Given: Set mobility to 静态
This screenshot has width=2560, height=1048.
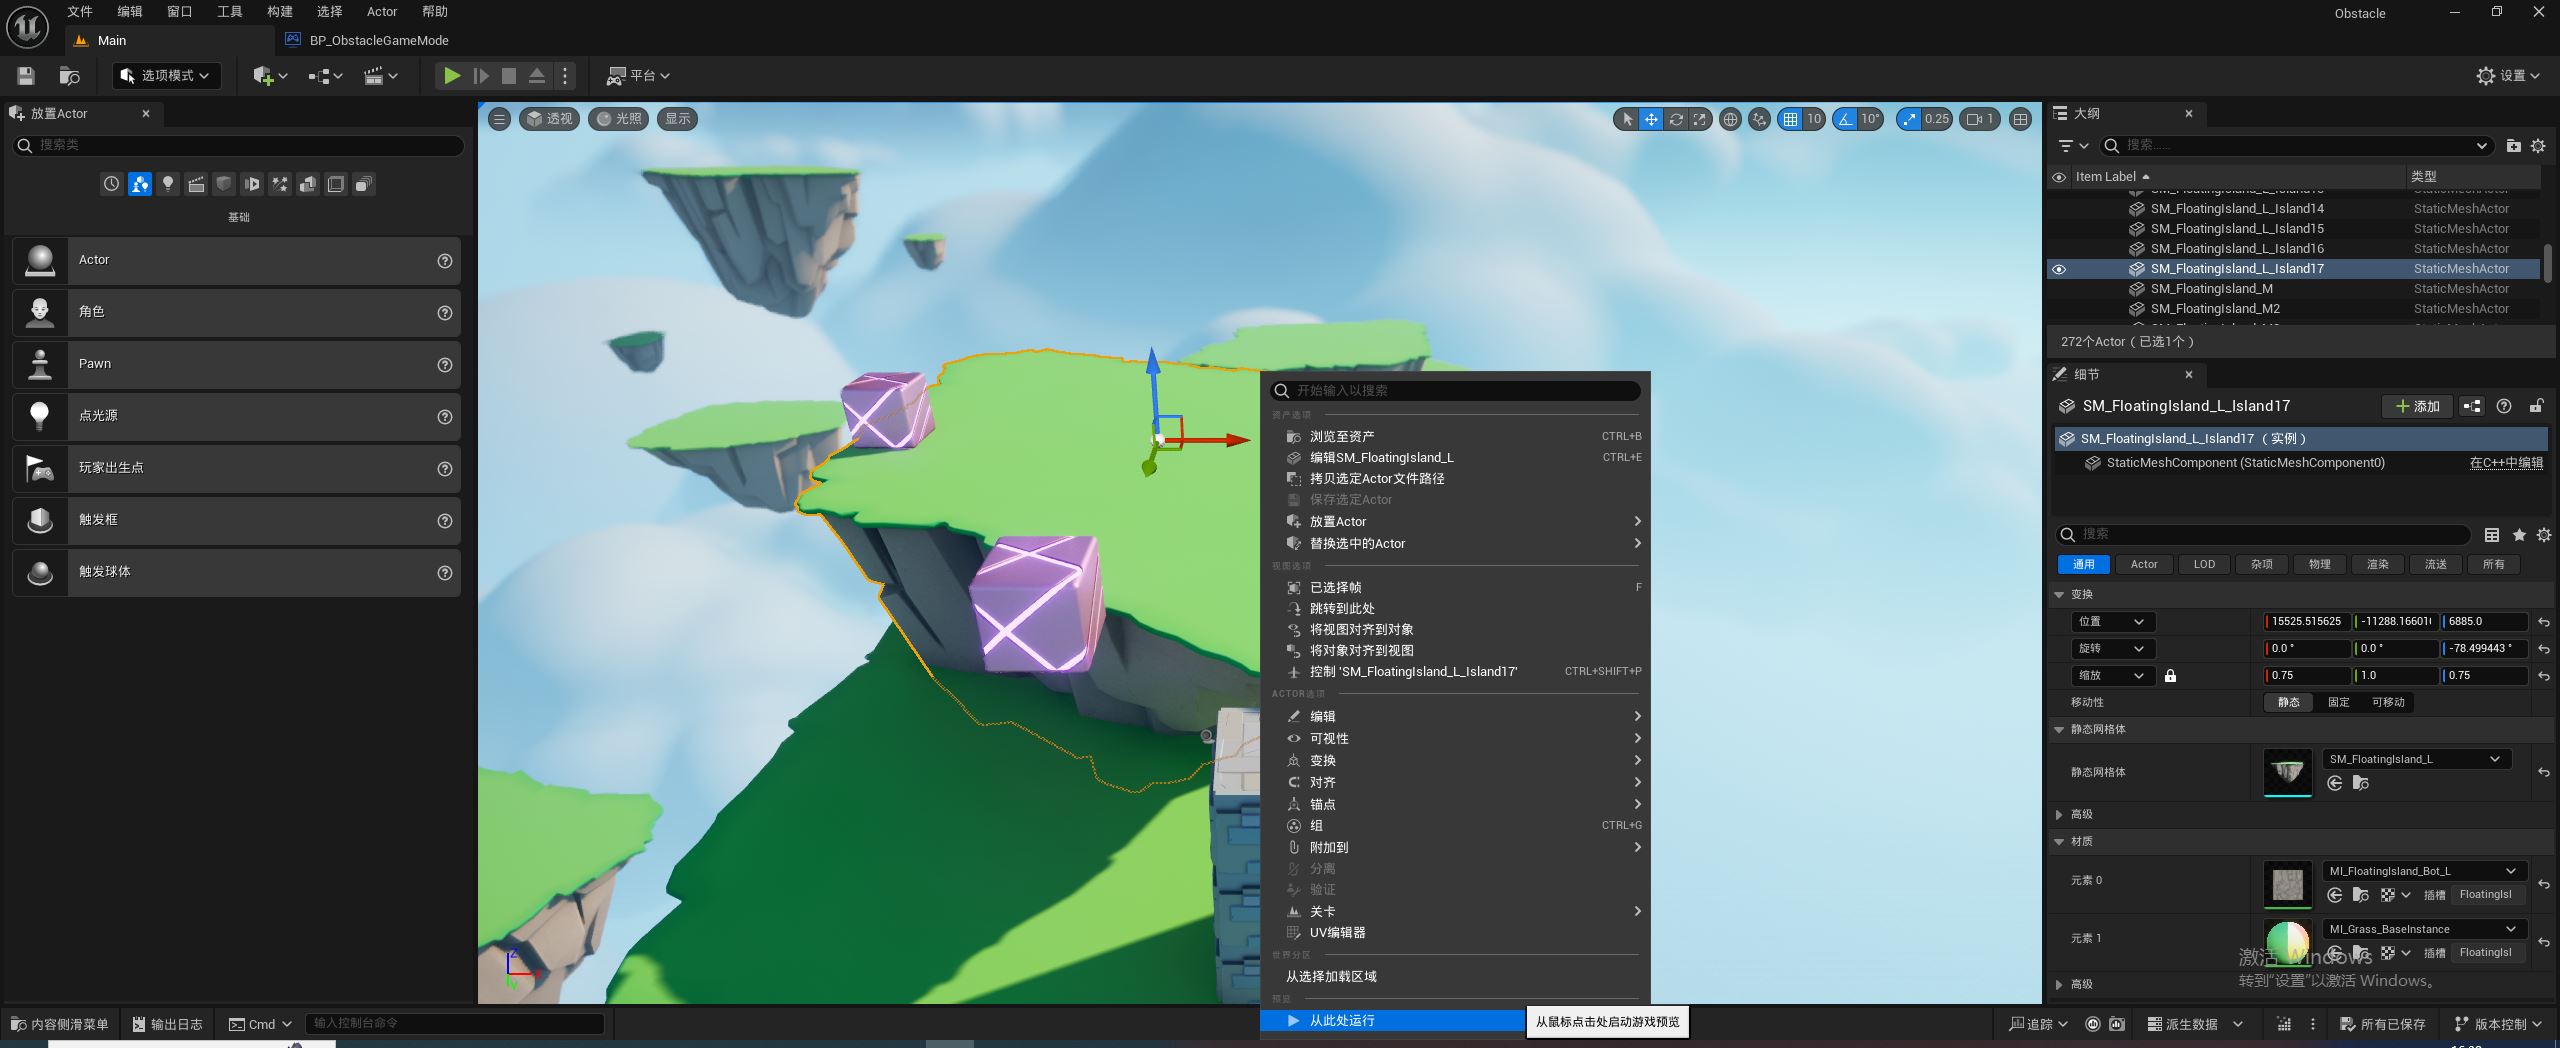Looking at the screenshot, I should (x=2289, y=703).
